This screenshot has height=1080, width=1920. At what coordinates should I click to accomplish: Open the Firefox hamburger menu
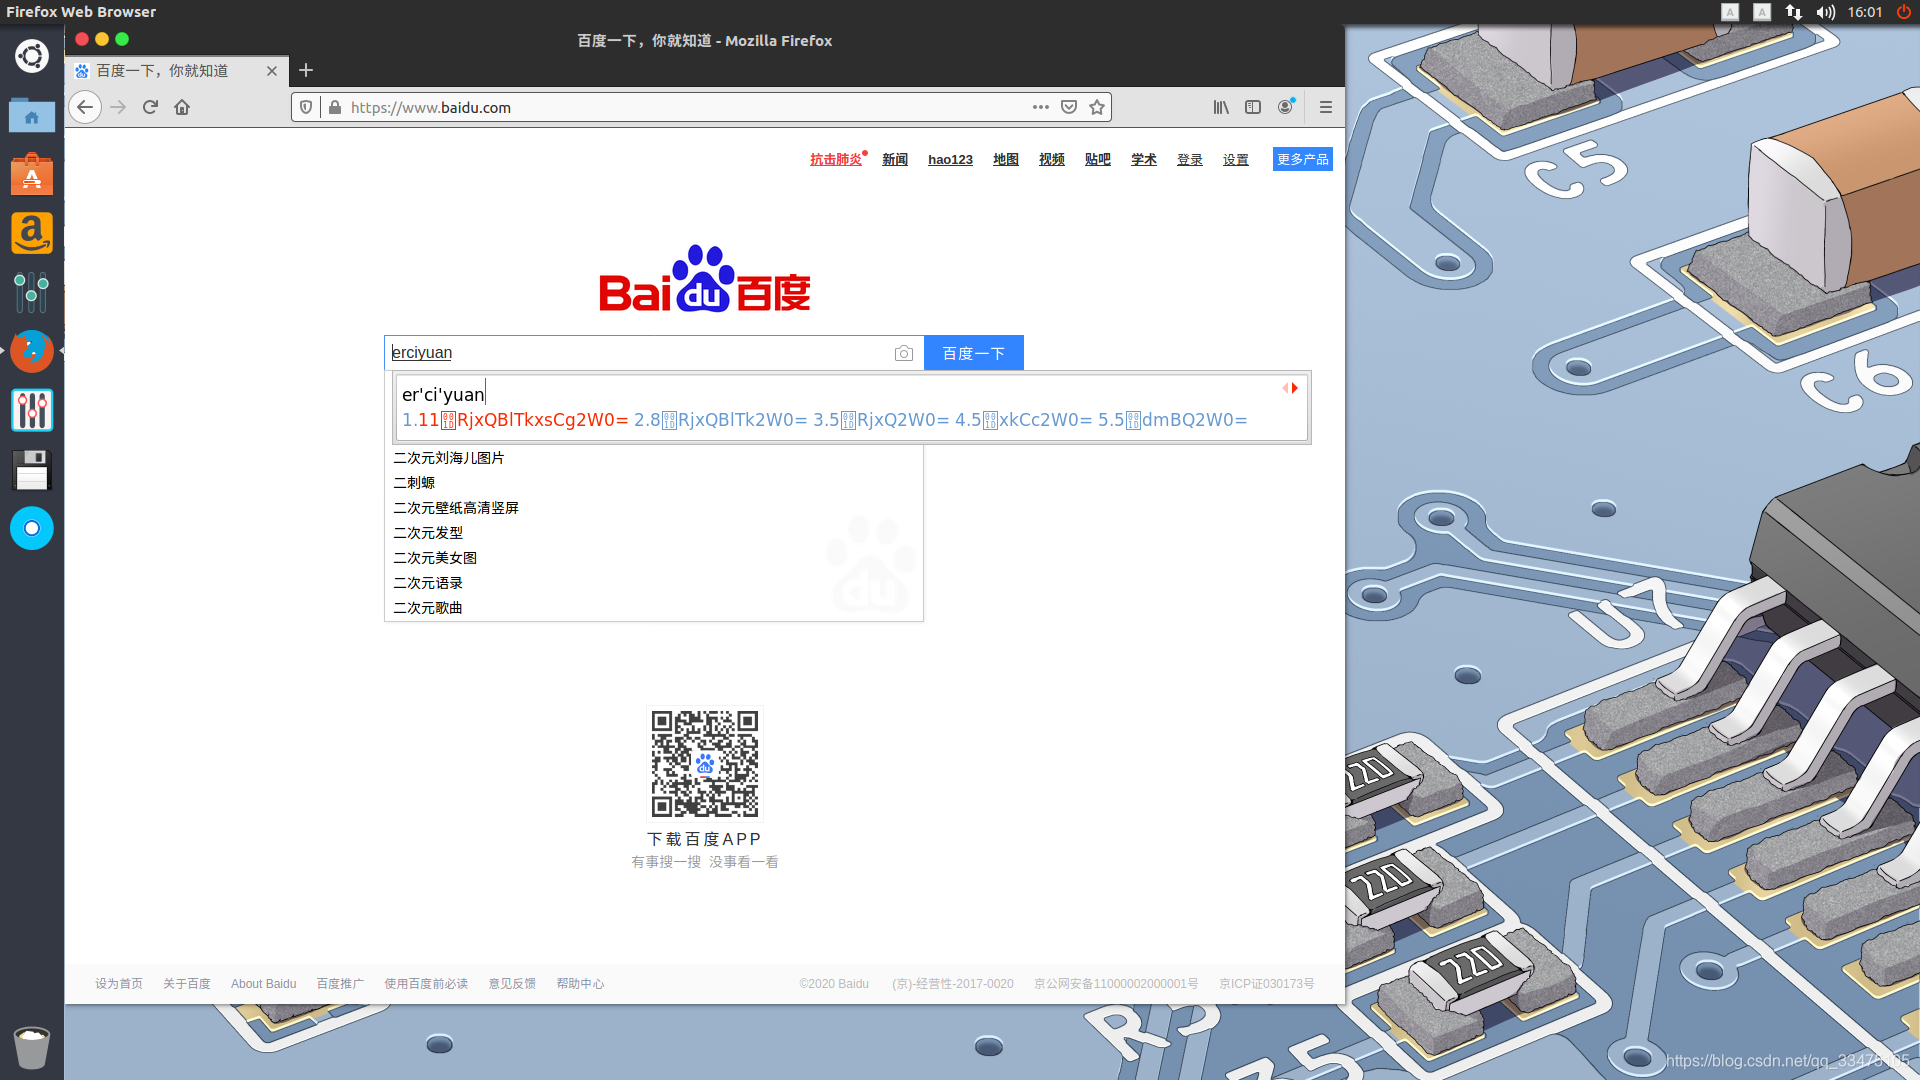[1326, 107]
